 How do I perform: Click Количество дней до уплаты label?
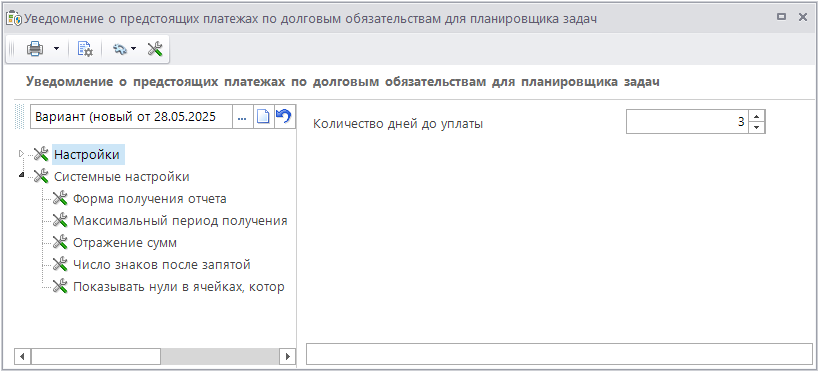[397, 124]
